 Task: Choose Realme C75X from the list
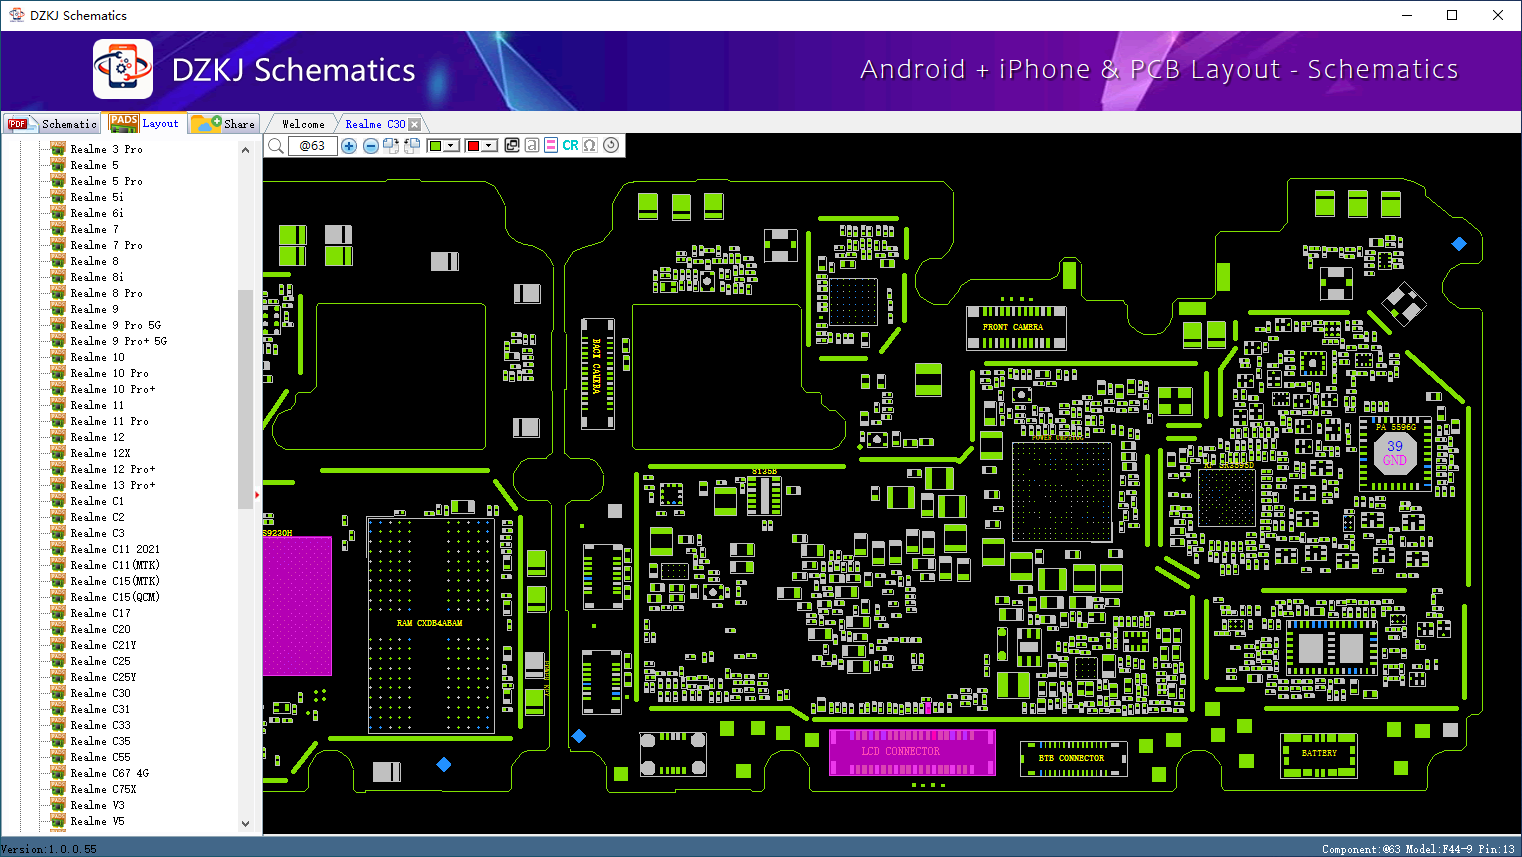(x=103, y=789)
